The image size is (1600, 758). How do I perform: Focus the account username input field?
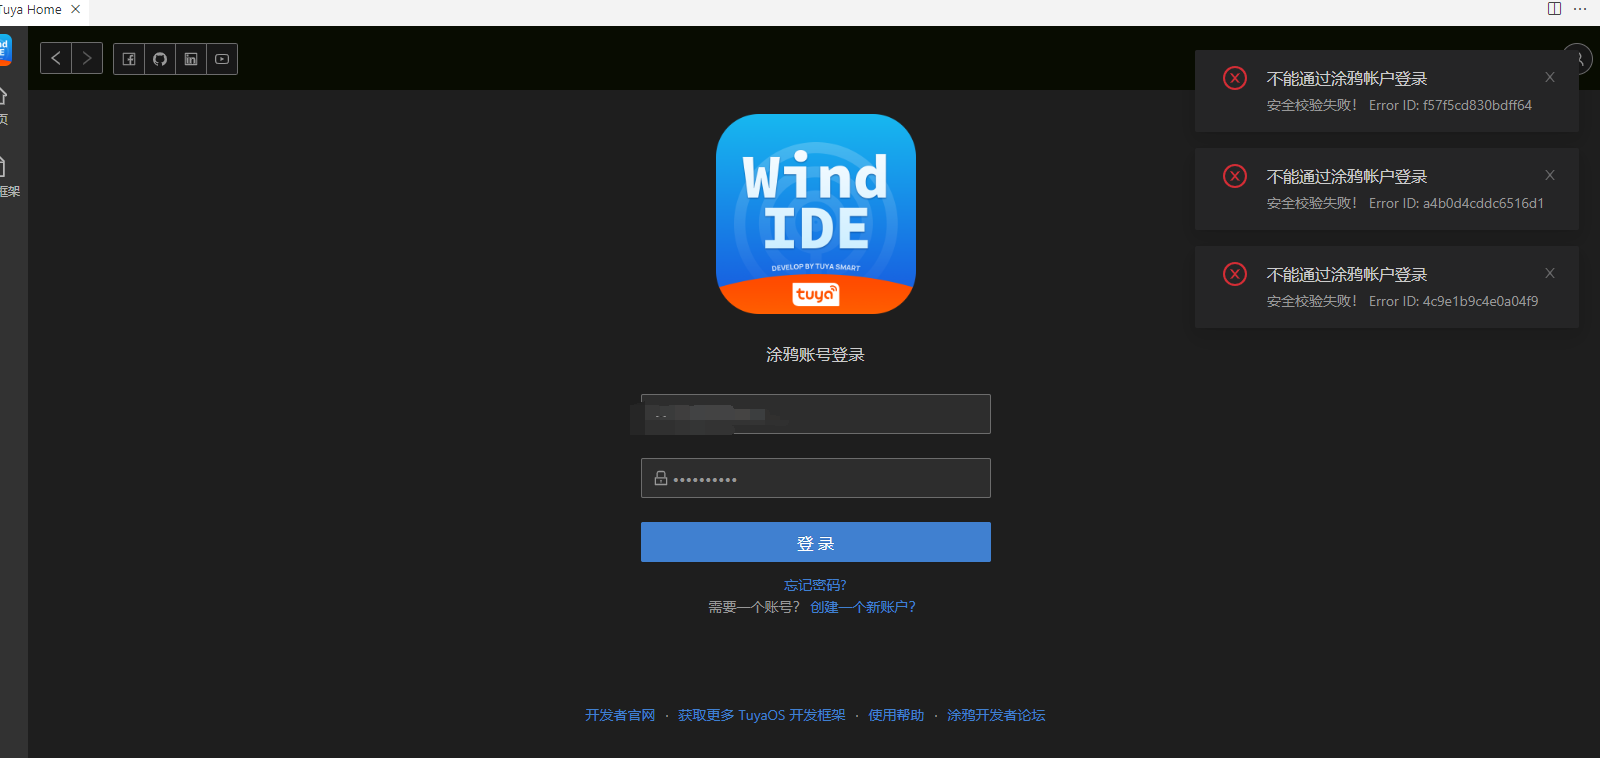pyautogui.click(x=816, y=414)
